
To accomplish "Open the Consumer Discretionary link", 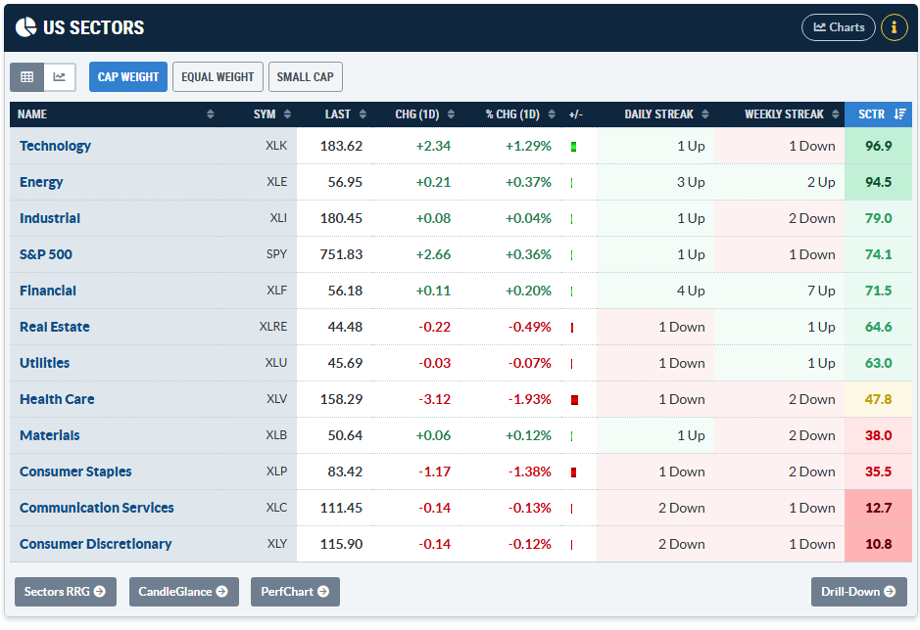I will click(96, 544).
